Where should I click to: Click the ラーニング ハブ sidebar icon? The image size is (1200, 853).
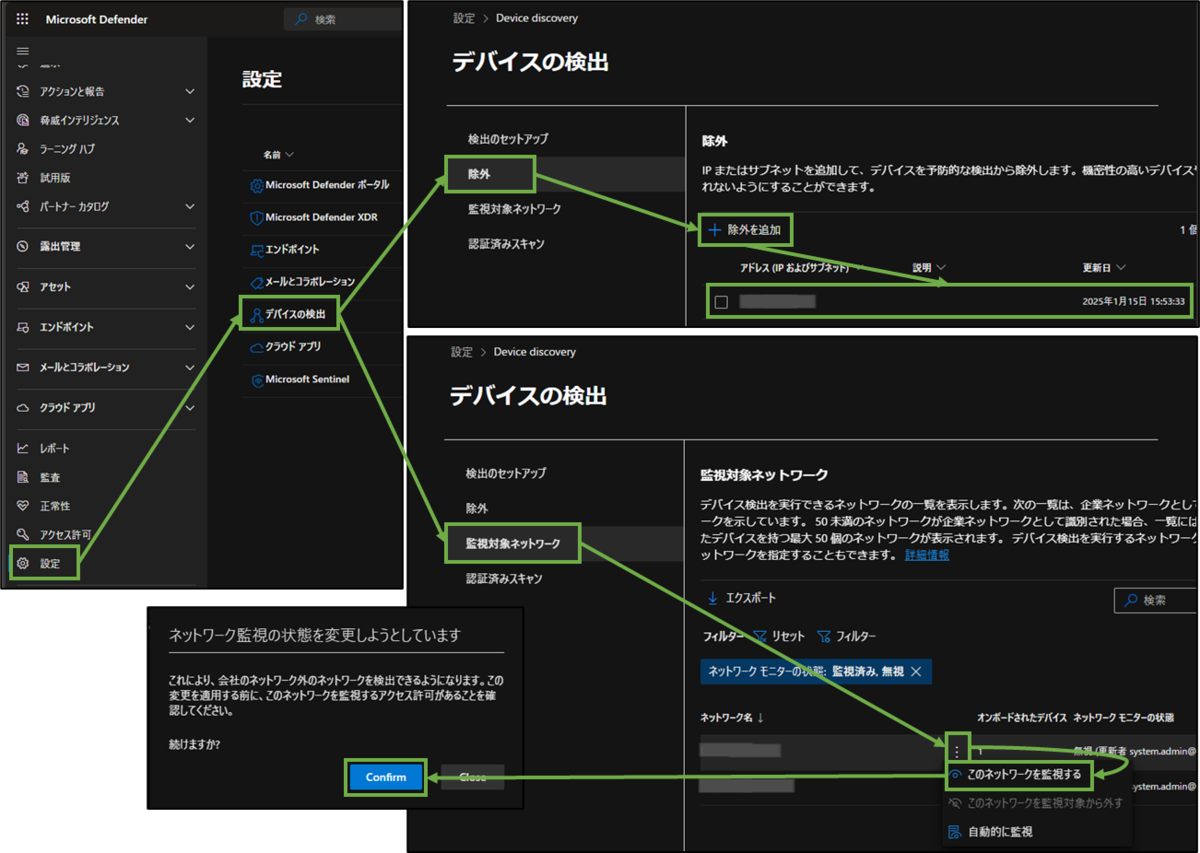(23, 149)
